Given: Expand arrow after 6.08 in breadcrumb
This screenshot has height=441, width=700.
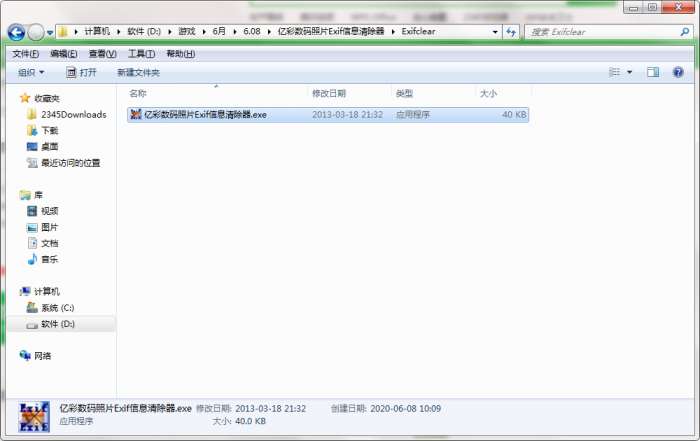Looking at the screenshot, I should (x=269, y=32).
